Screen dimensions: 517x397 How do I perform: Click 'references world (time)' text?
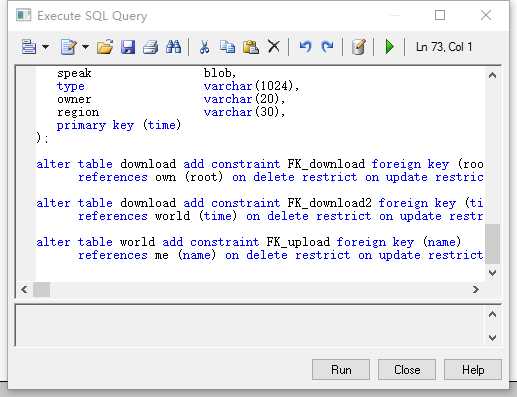158,216
